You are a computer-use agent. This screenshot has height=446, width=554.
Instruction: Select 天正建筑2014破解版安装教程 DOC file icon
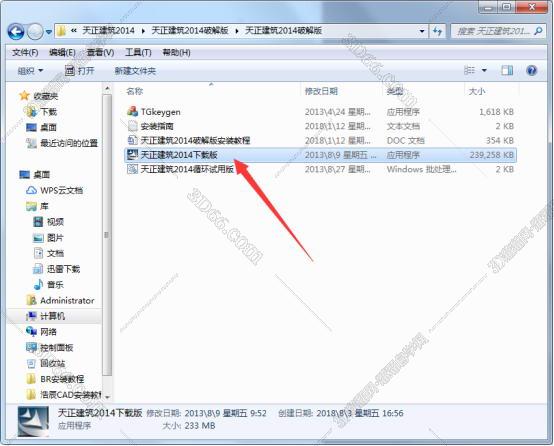tap(132, 140)
